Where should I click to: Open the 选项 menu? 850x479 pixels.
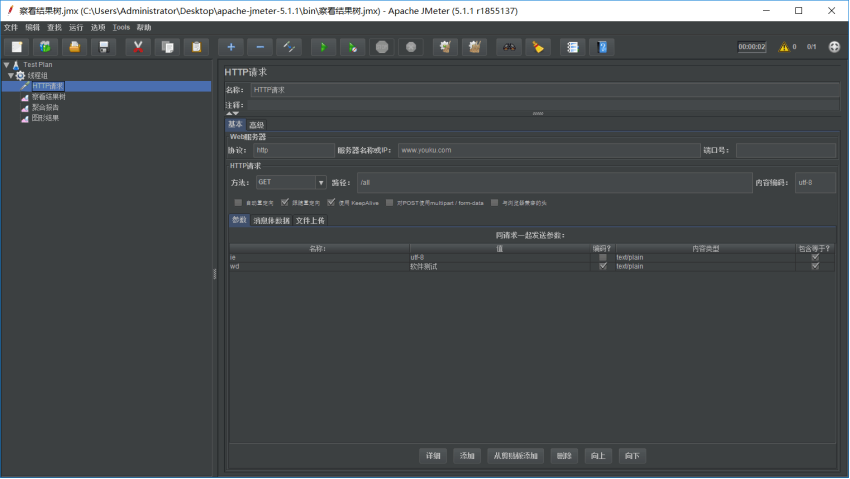point(98,28)
